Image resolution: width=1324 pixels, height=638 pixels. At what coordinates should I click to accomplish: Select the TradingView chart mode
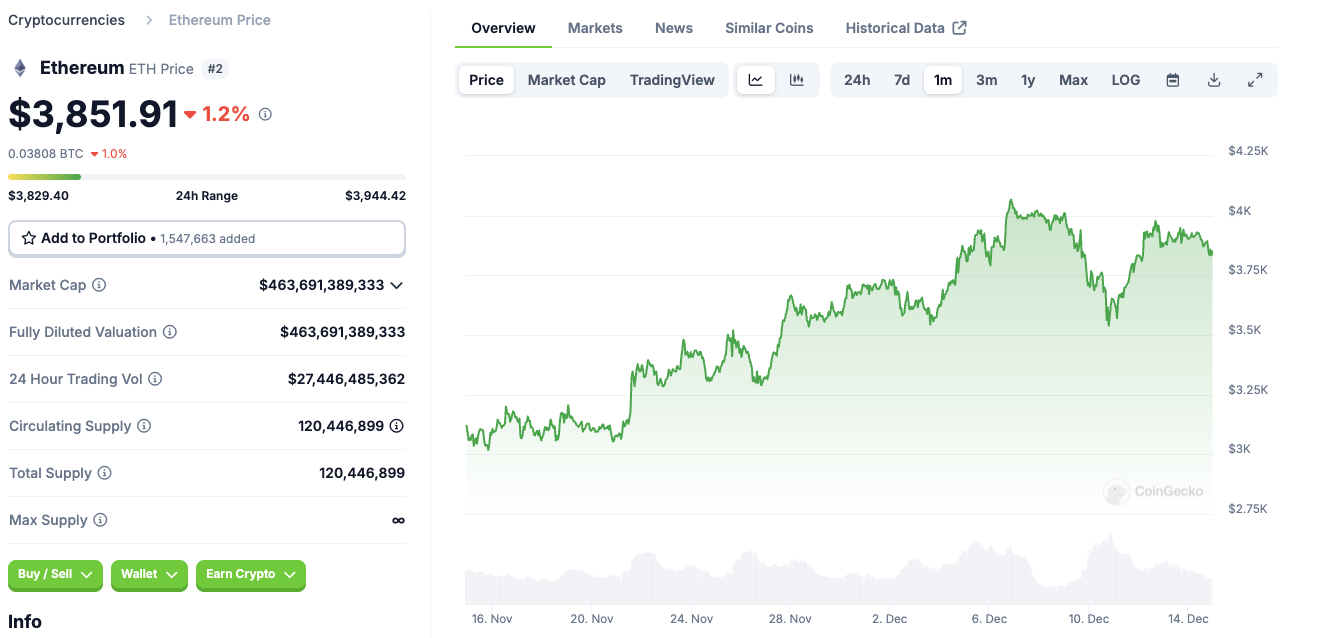pyautogui.click(x=672, y=80)
